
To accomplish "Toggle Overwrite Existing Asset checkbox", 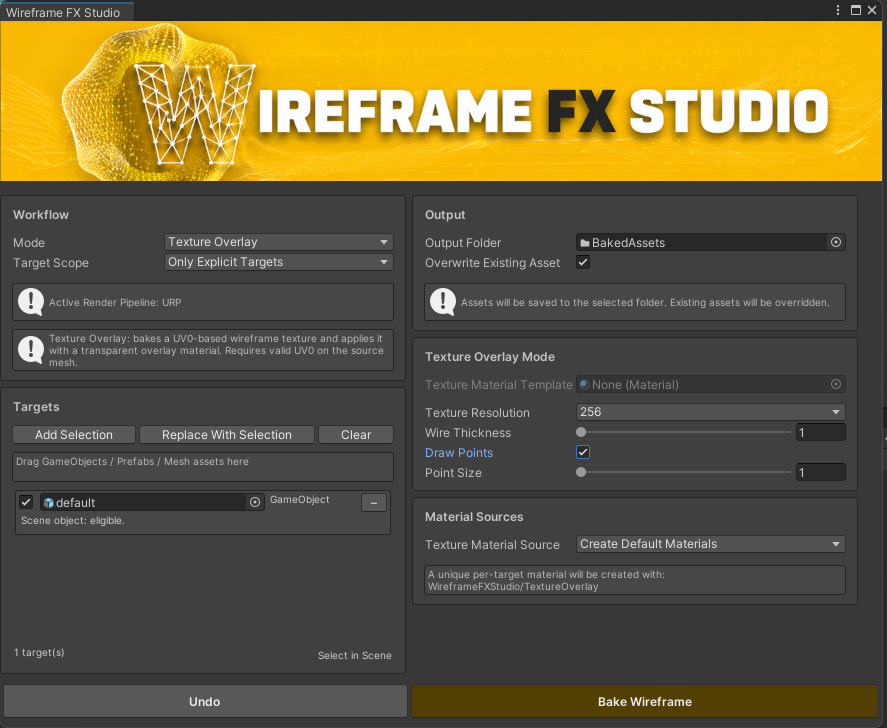I will click(583, 262).
